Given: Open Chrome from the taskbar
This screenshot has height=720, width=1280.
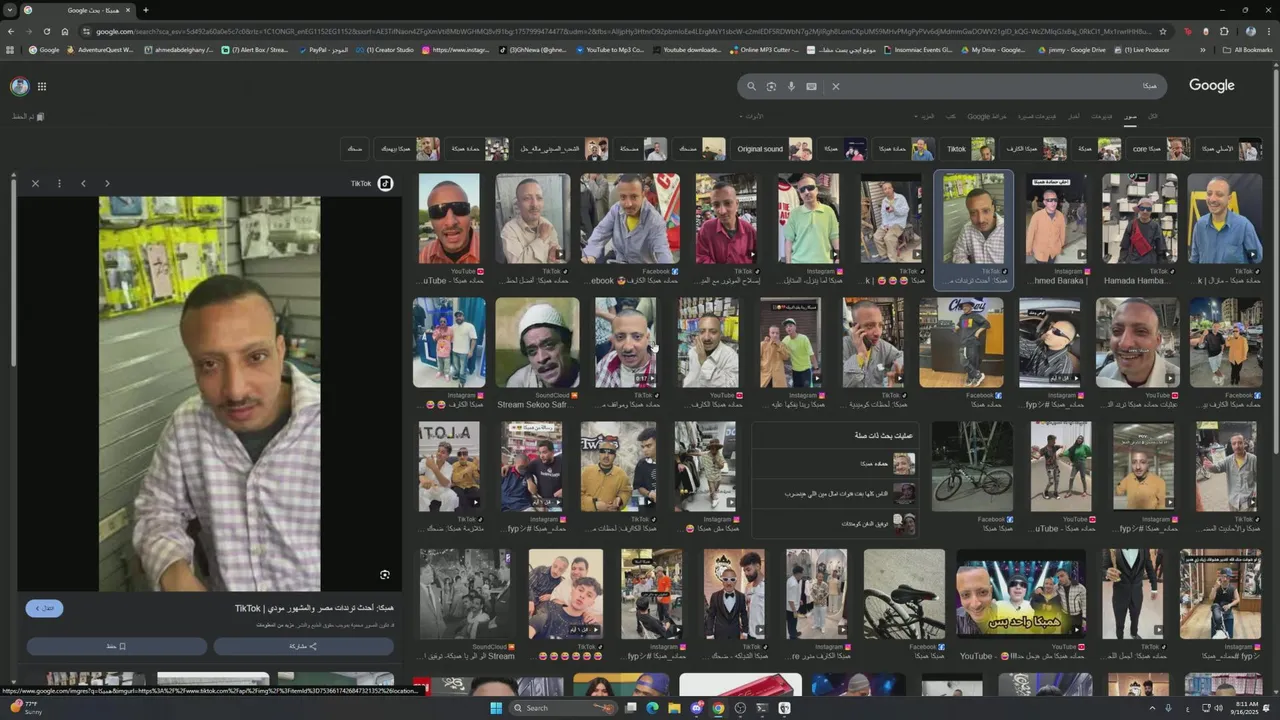Looking at the screenshot, I should pyautogui.click(x=718, y=708).
